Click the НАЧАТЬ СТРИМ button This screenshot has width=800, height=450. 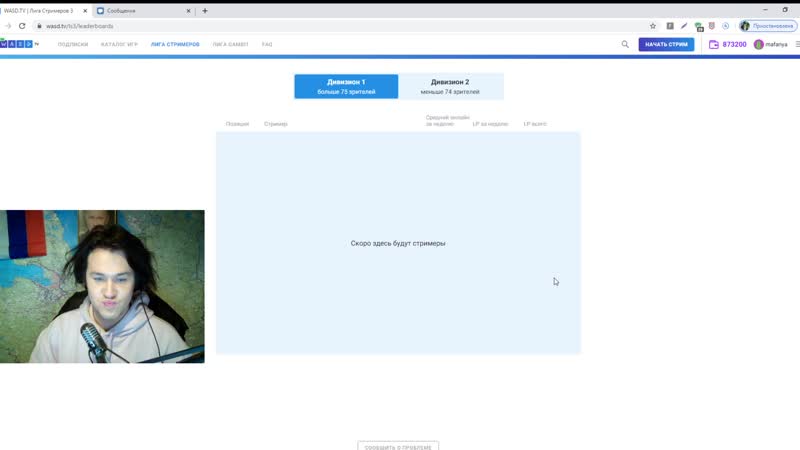666,44
